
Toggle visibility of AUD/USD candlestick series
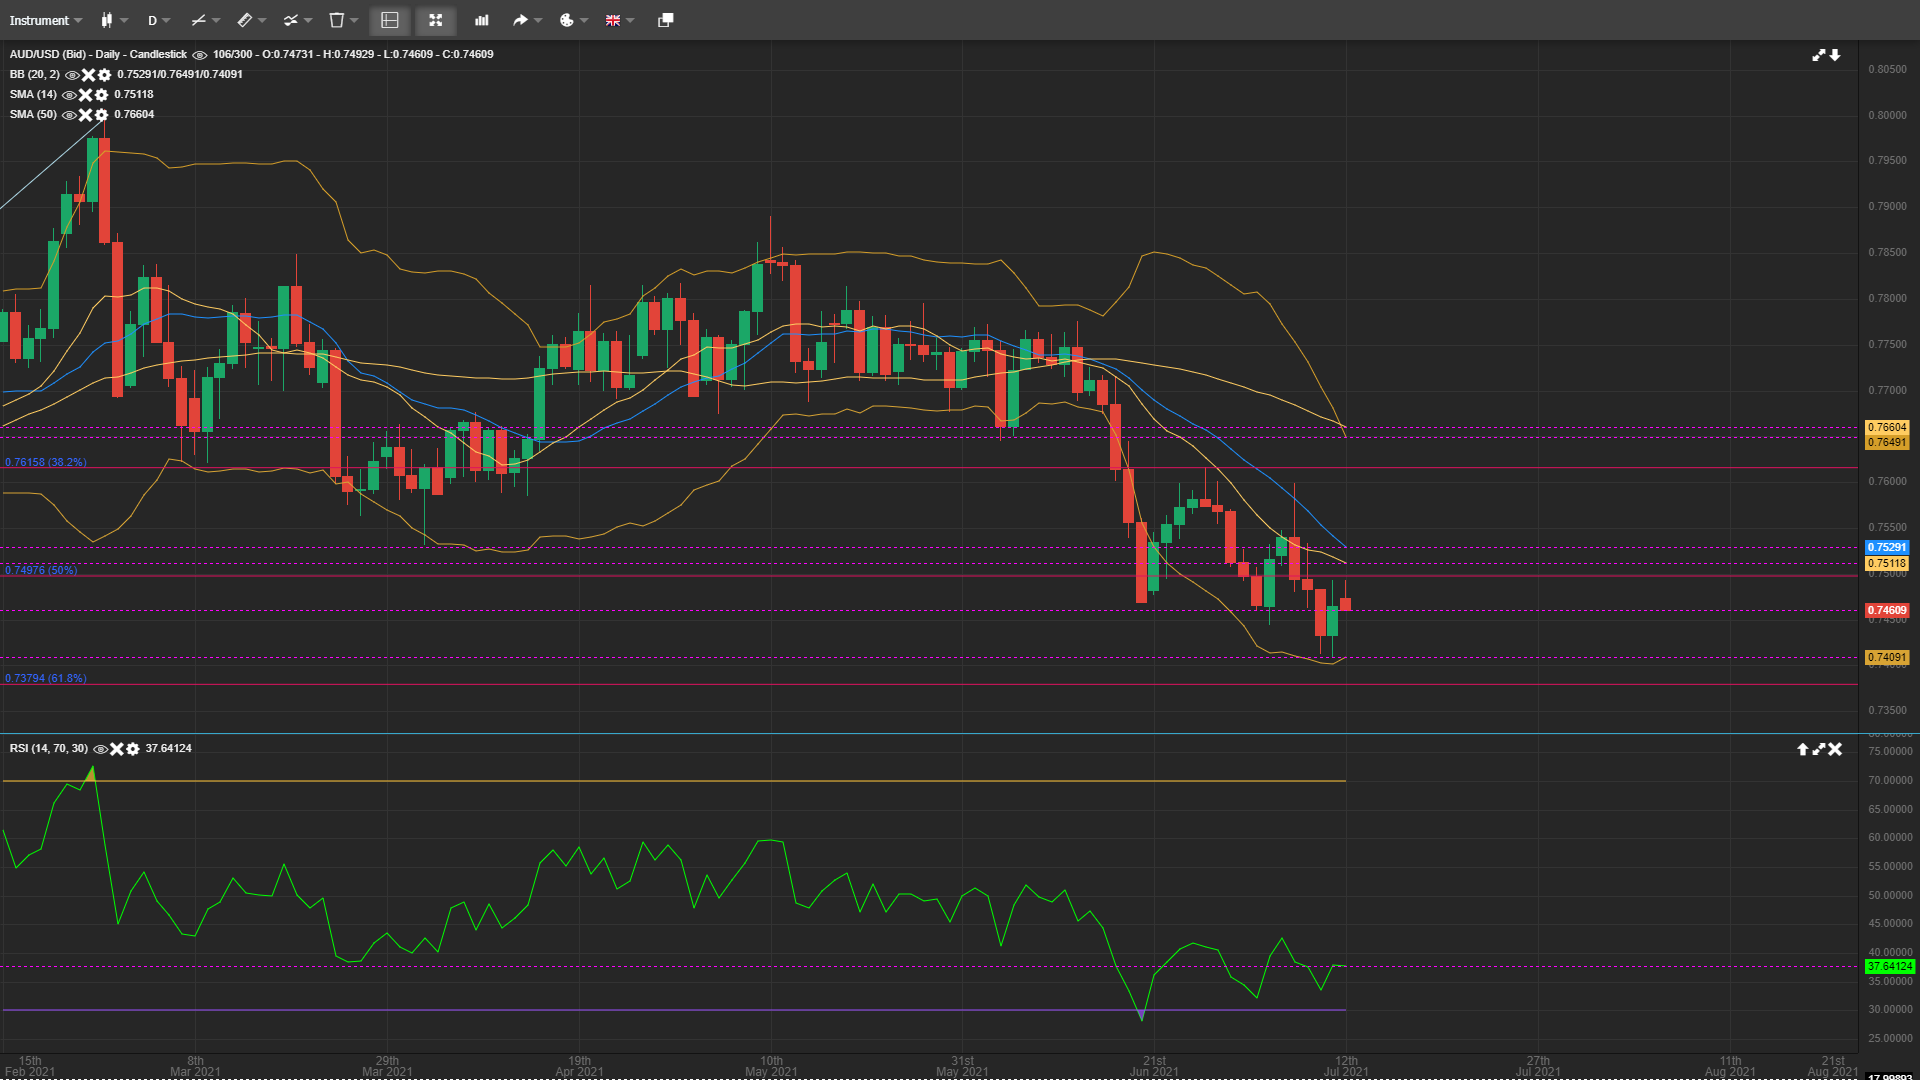[200, 55]
